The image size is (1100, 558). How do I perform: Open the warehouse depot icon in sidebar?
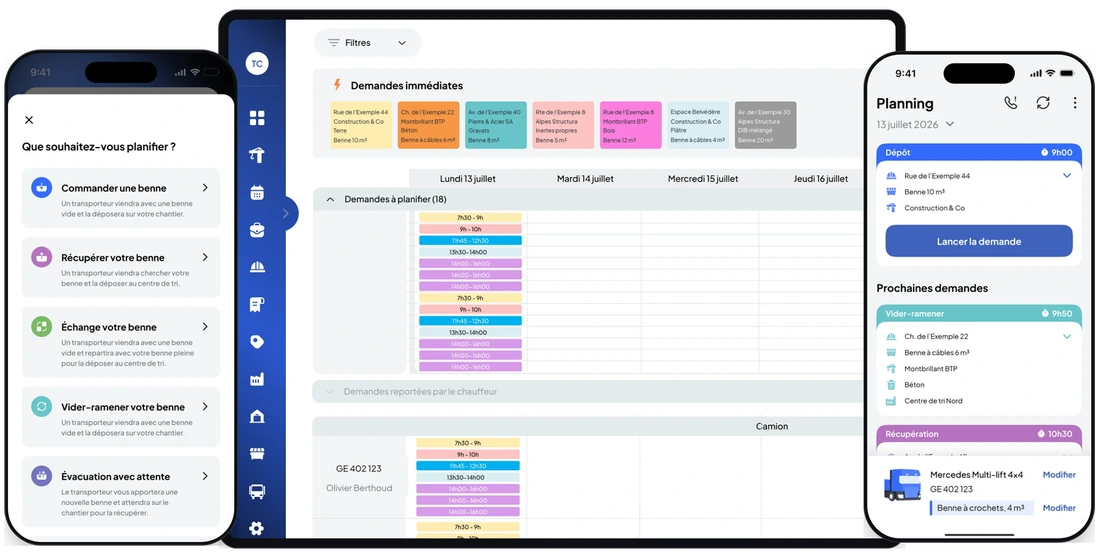(x=257, y=416)
